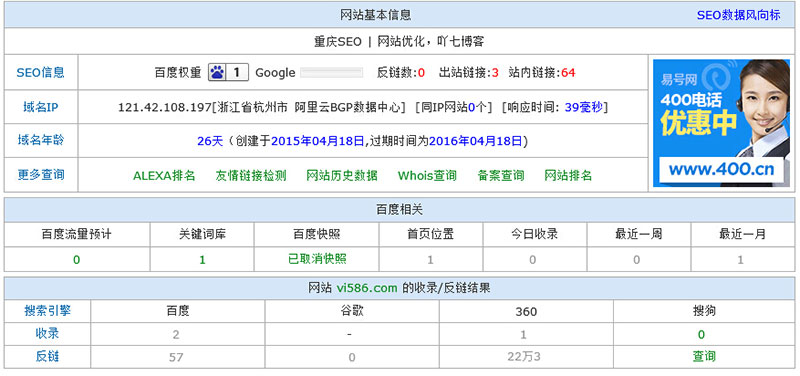The width and height of the screenshot is (800, 376).
Task: Click the site title 重庆SEO text
Action: pyautogui.click(x=337, y=42)
